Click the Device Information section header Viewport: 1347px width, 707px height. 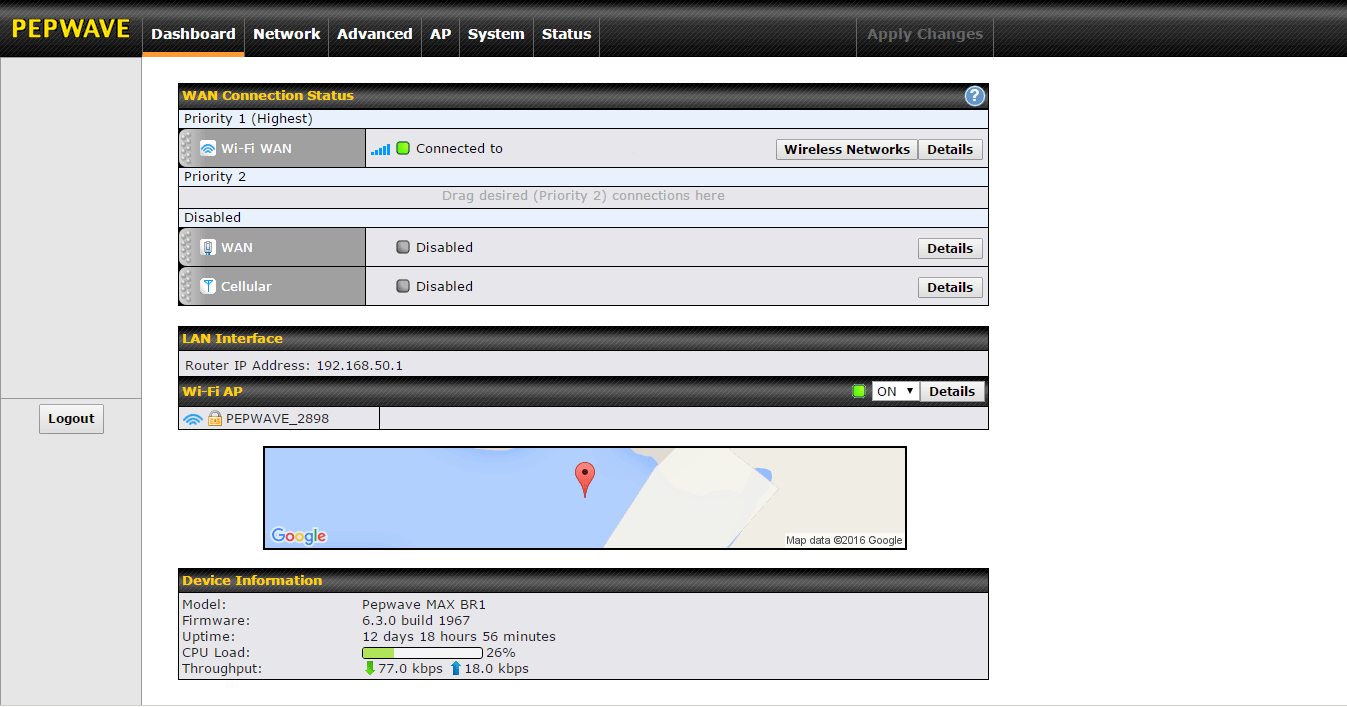coord(583,580)
